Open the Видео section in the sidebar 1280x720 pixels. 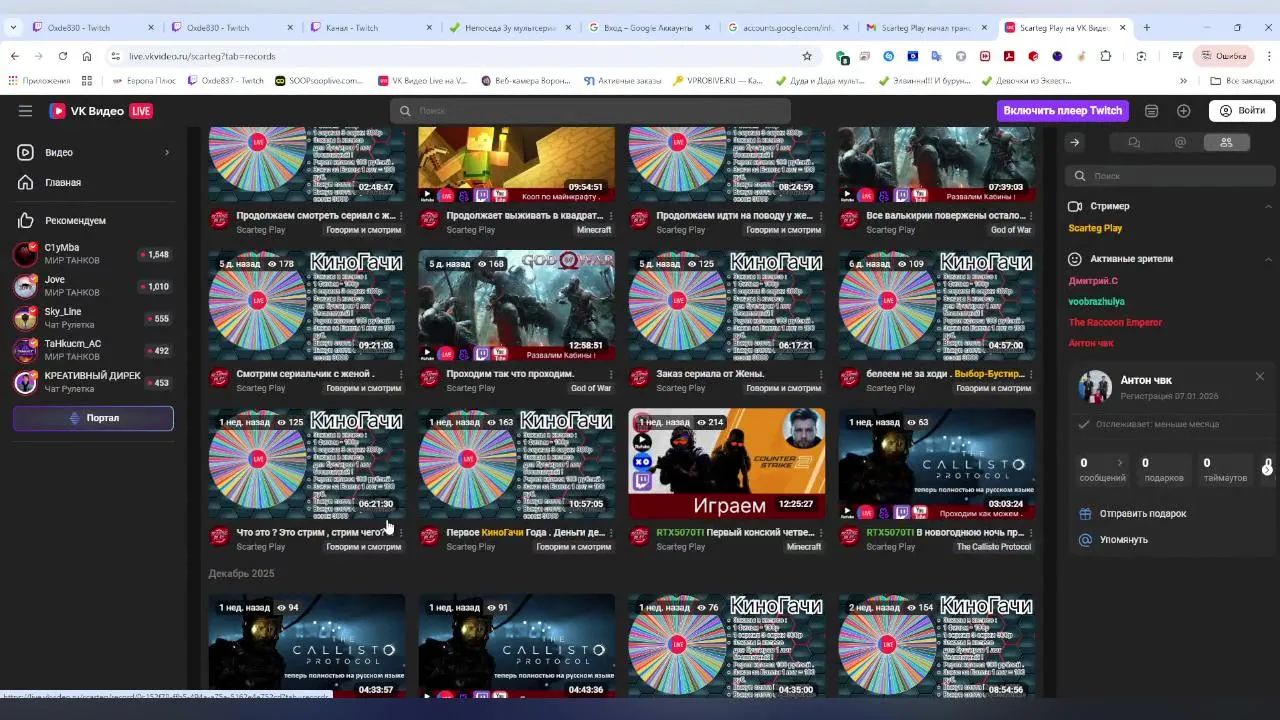pyautogui.click(x=93, y=152)
